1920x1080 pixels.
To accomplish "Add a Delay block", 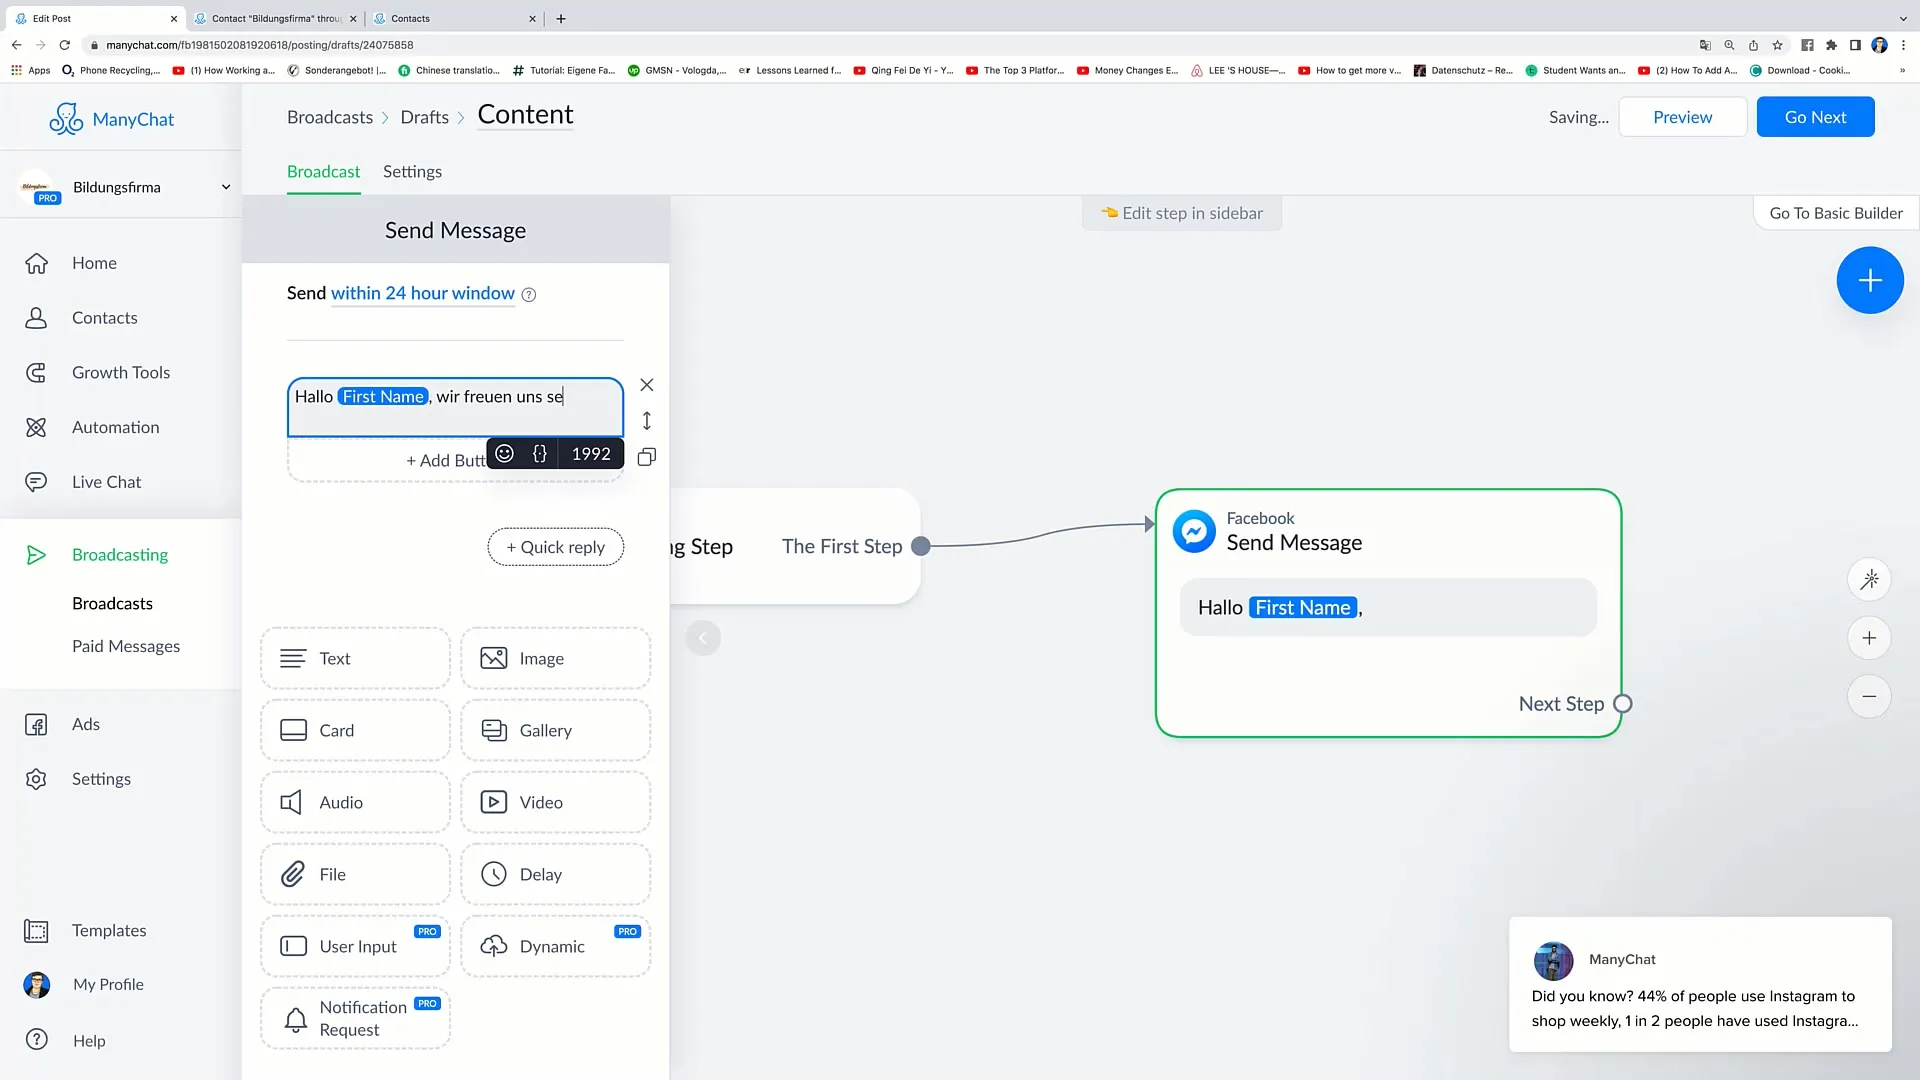I will point(555,874).
